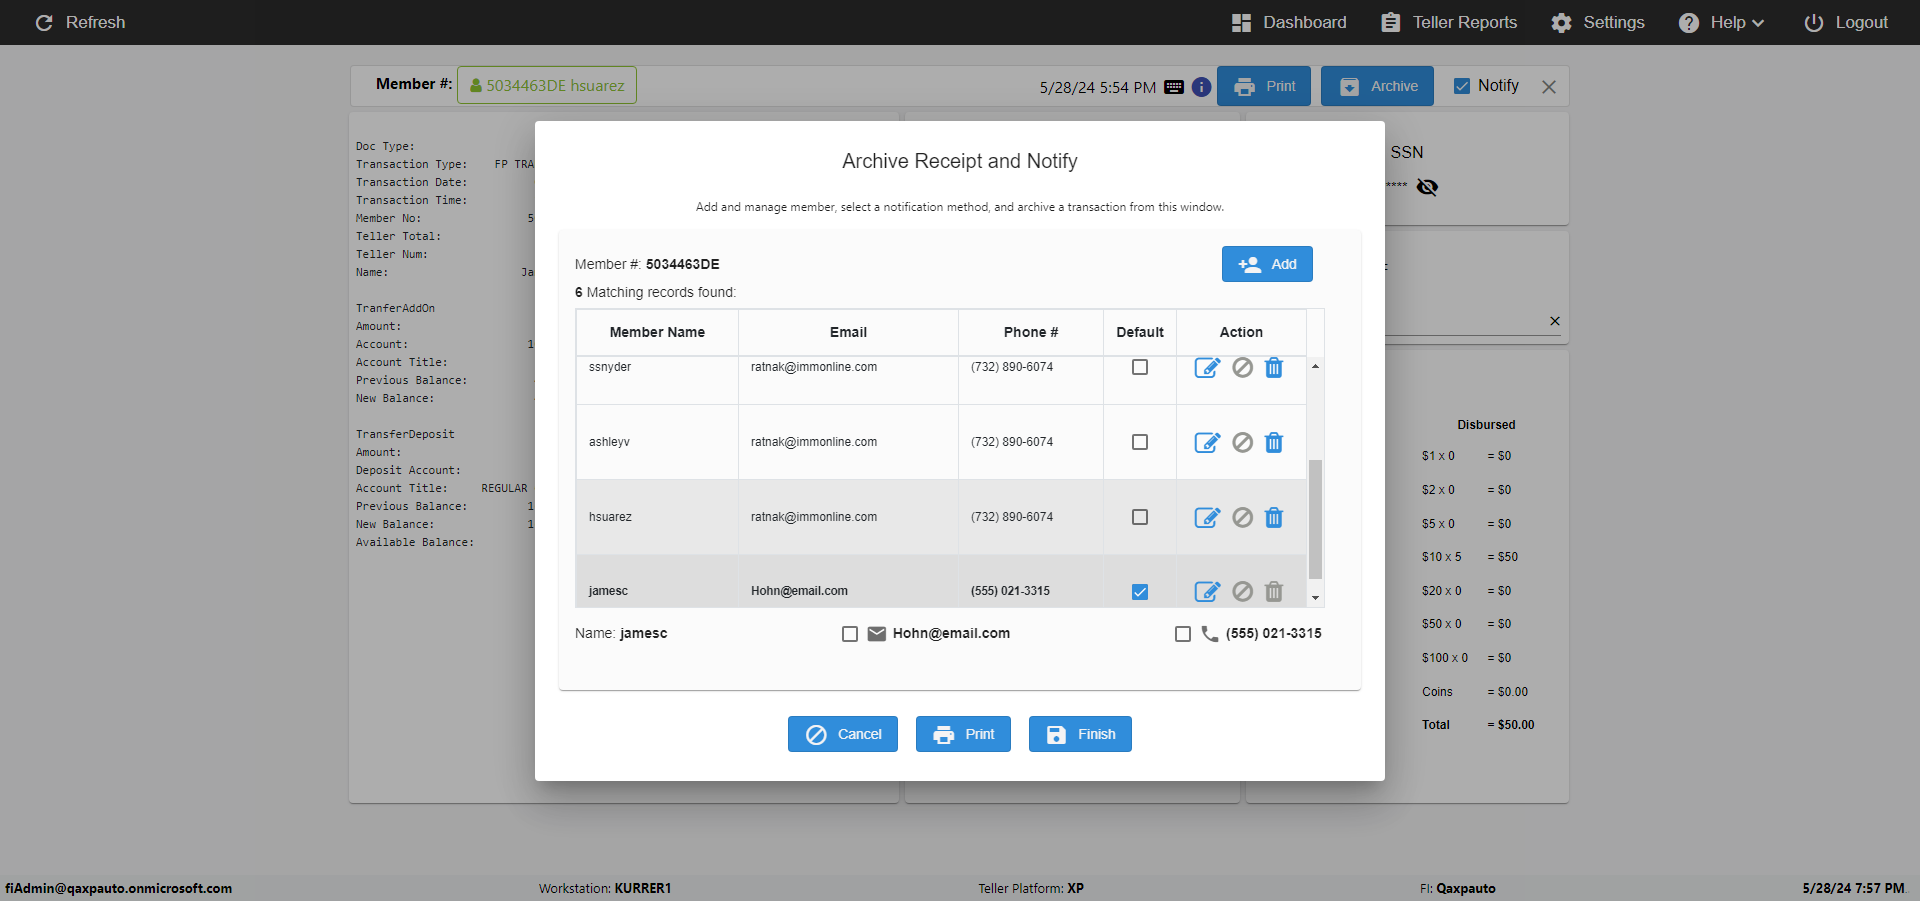The height and width of the screenshot is (901, 1920).
Task: Set ashleyv as default member
Action: click(1140, 442)
